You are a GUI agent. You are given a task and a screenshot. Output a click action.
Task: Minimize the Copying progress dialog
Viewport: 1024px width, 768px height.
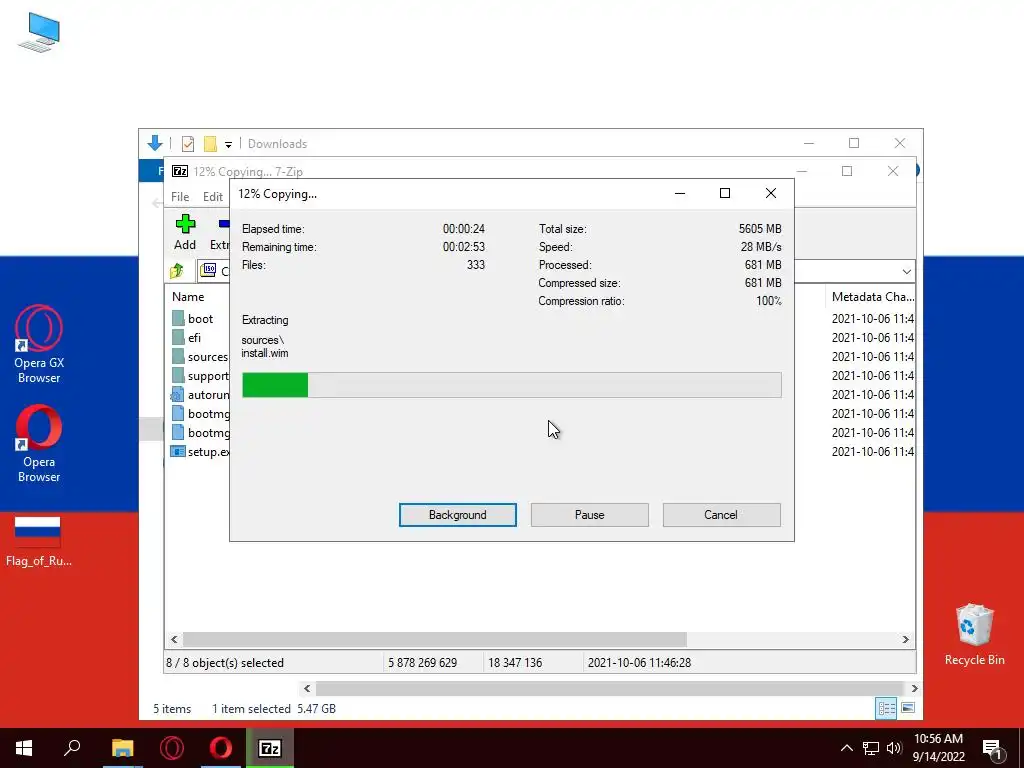680,193
